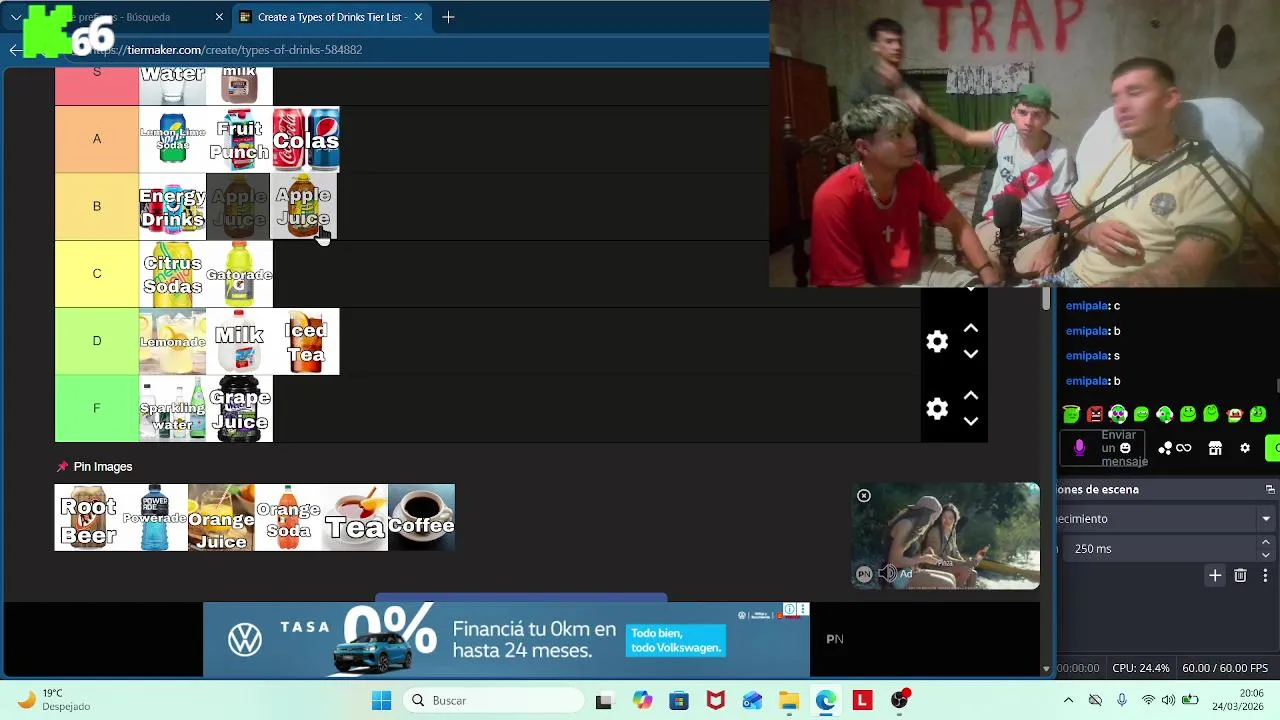The width and height of the screenshot is (1280, 720).
Task: Open OBS Studio from the taskbar
Action: click(900, 701)
